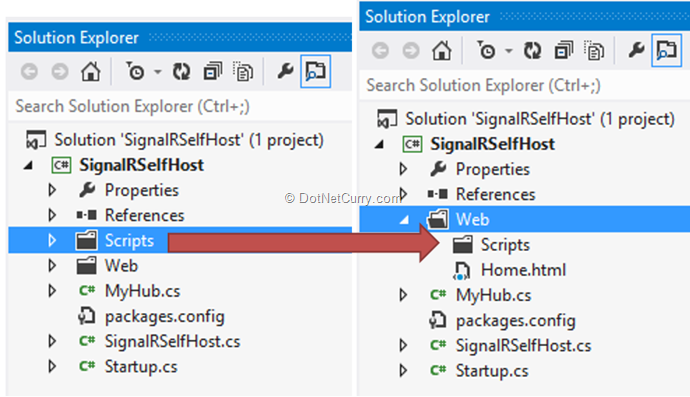Select SignalRSelfHost project node in left panel
This screenshot has height=397, width=690.
point(142,165)
